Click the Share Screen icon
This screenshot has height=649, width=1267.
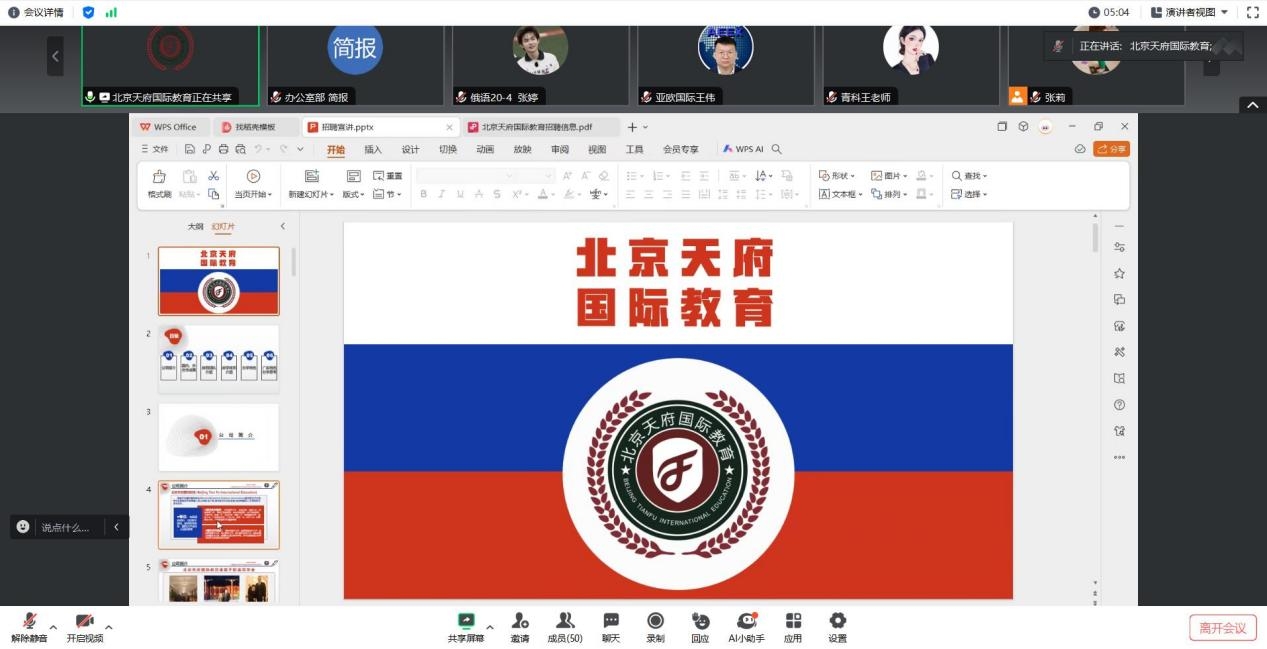pos(465,621)
